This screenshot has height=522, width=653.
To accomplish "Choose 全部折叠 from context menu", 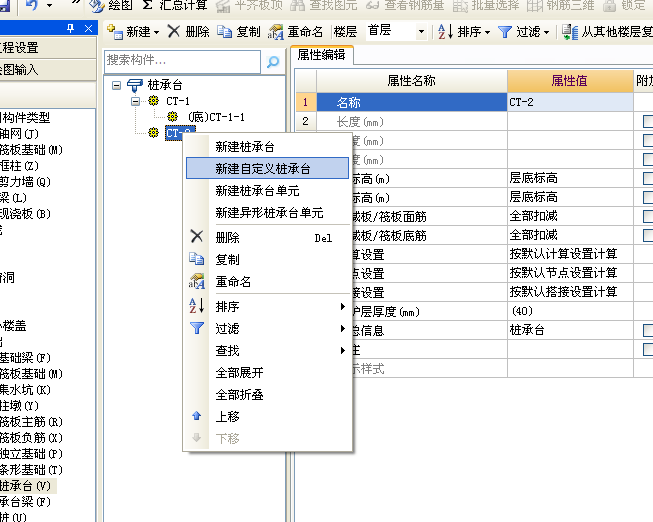I will [x=267, y=395].
